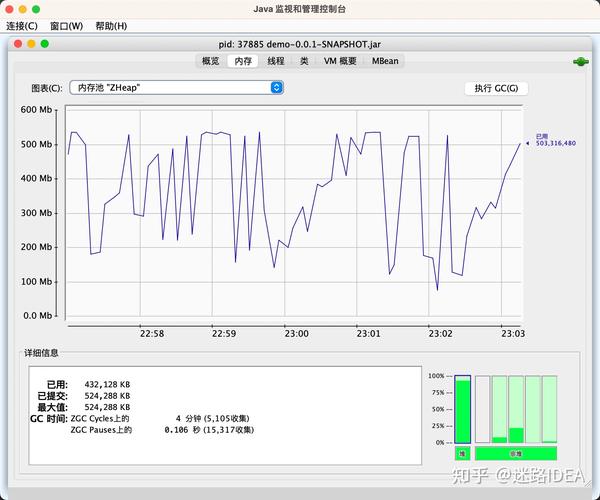Open the 类 tab

coord(304,61)
